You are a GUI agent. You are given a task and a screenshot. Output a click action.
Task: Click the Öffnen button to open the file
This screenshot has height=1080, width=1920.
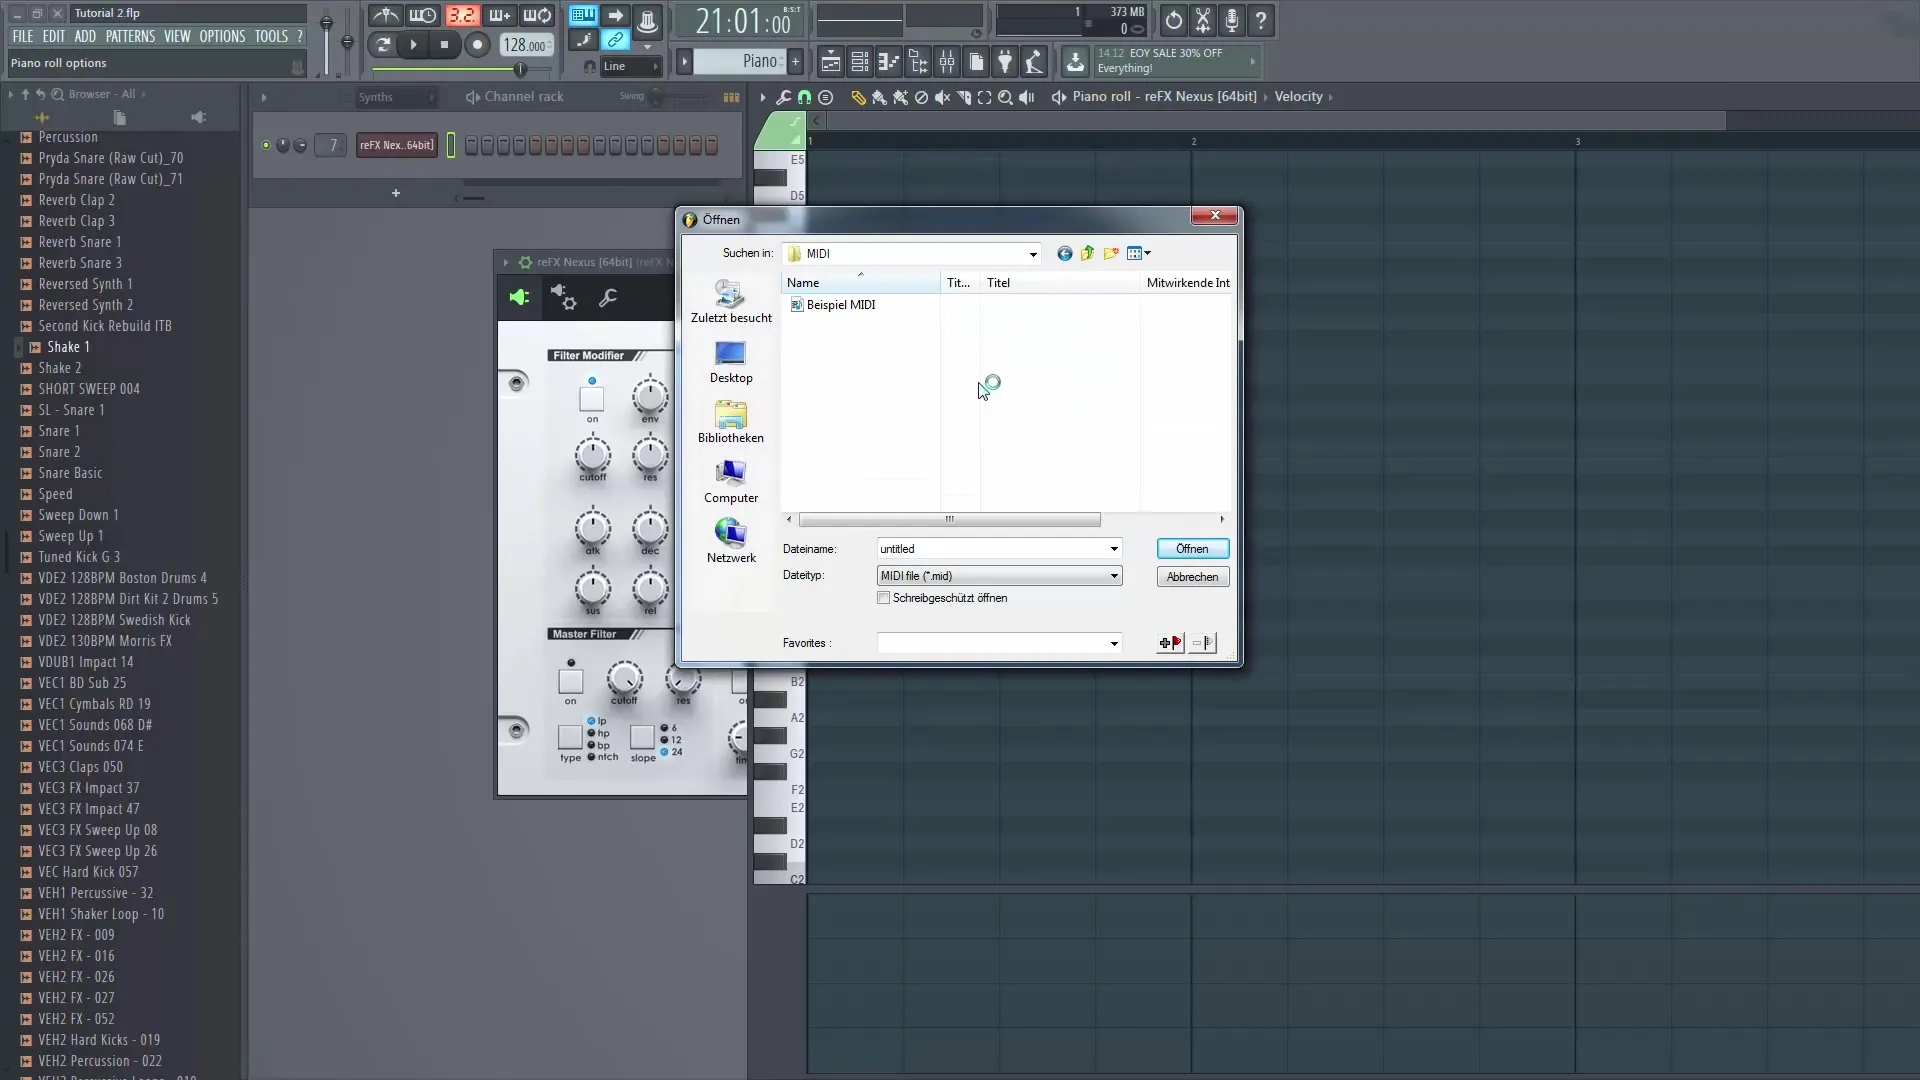point(1191,548)
